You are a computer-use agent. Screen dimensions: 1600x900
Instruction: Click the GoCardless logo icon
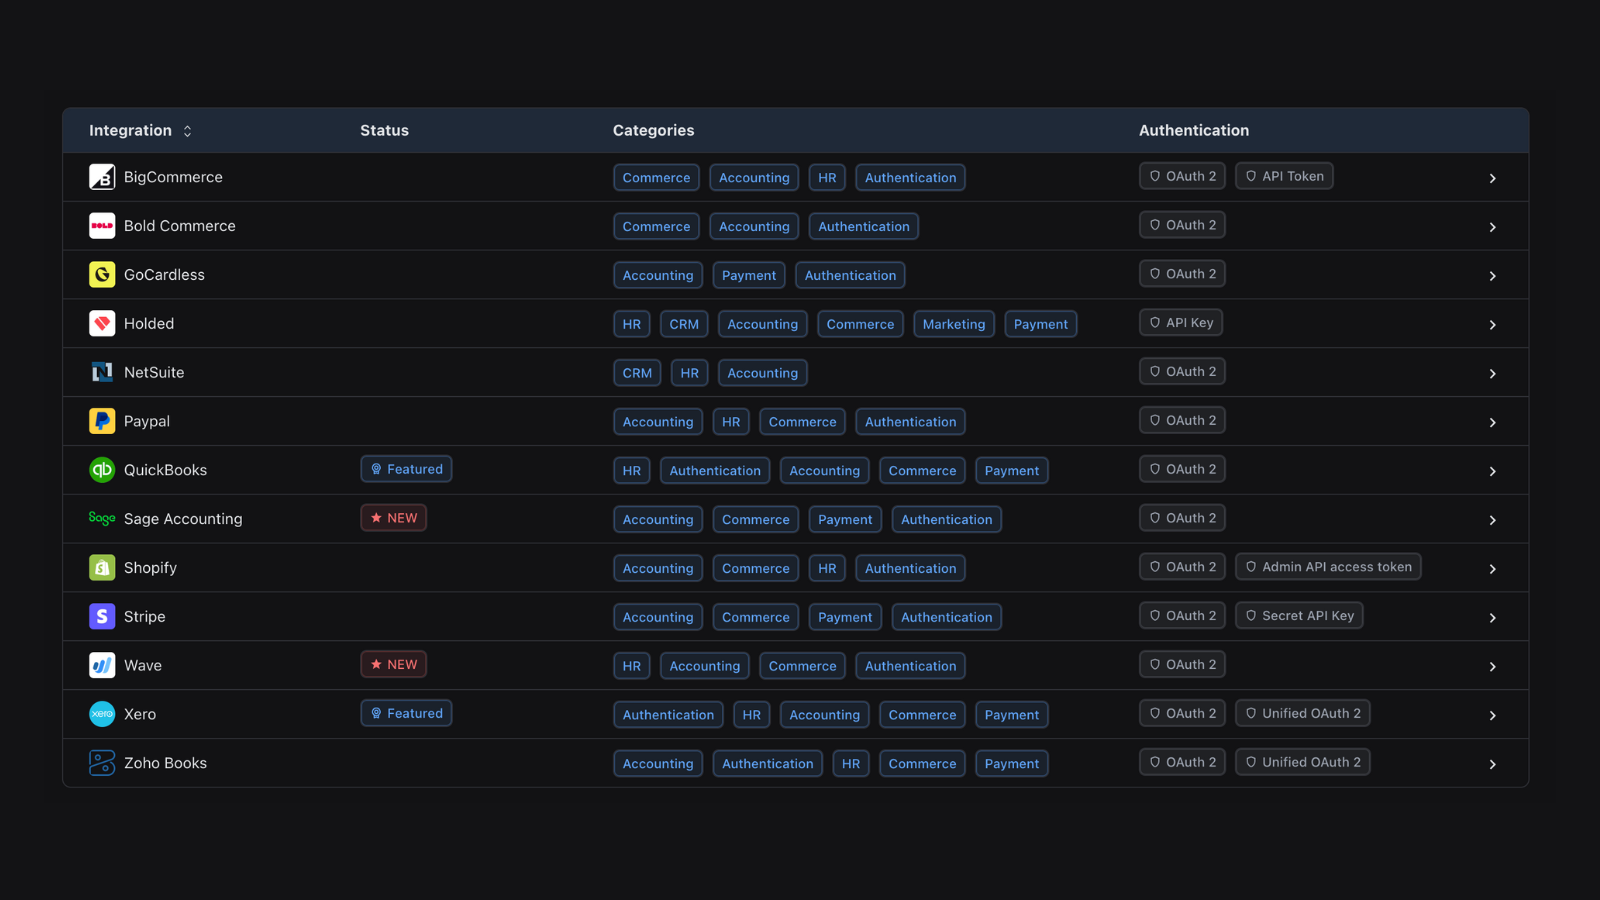[x=102, y=274]
